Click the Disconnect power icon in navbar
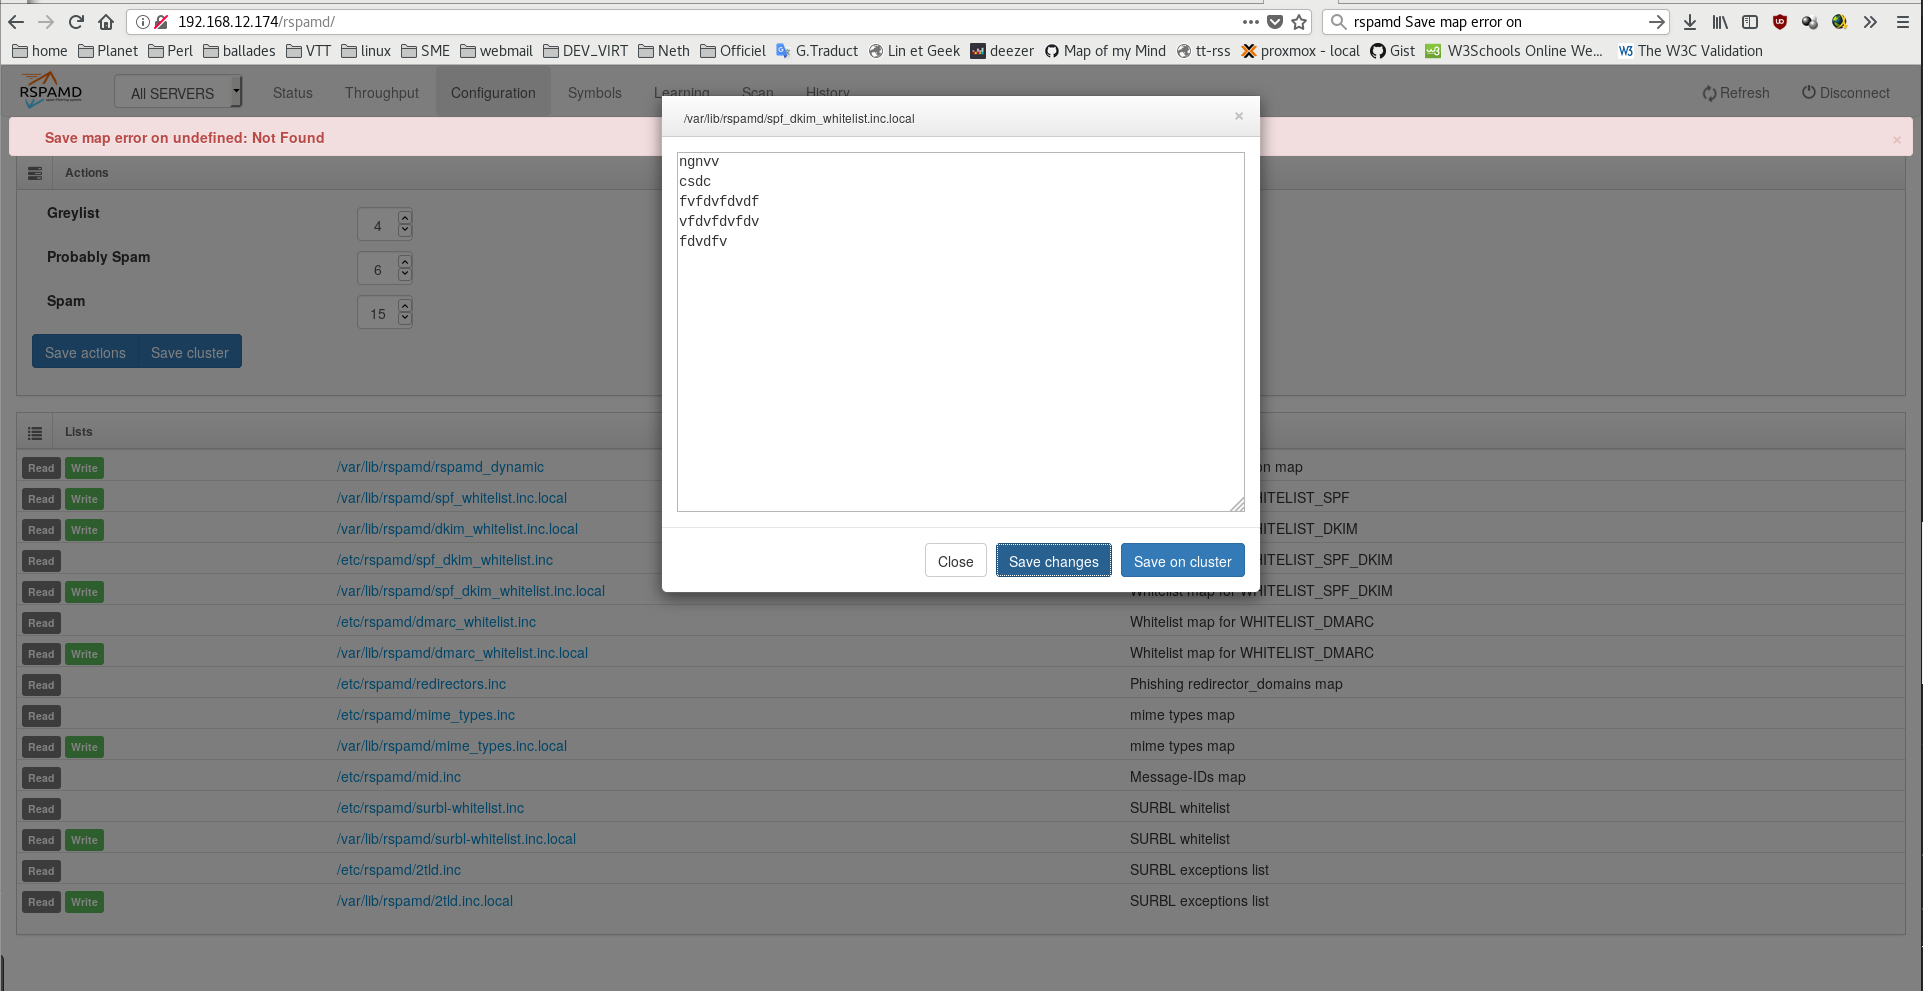Screen dimensions: 1923x991 coord(1809,92)
